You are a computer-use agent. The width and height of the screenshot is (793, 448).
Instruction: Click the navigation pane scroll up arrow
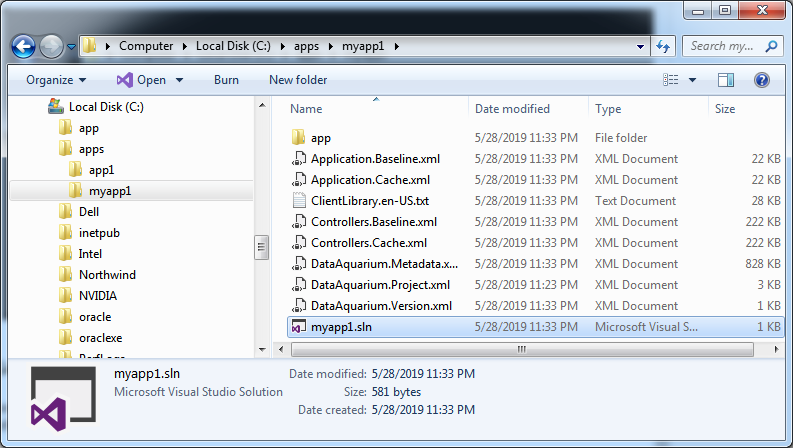click(262, 105)
